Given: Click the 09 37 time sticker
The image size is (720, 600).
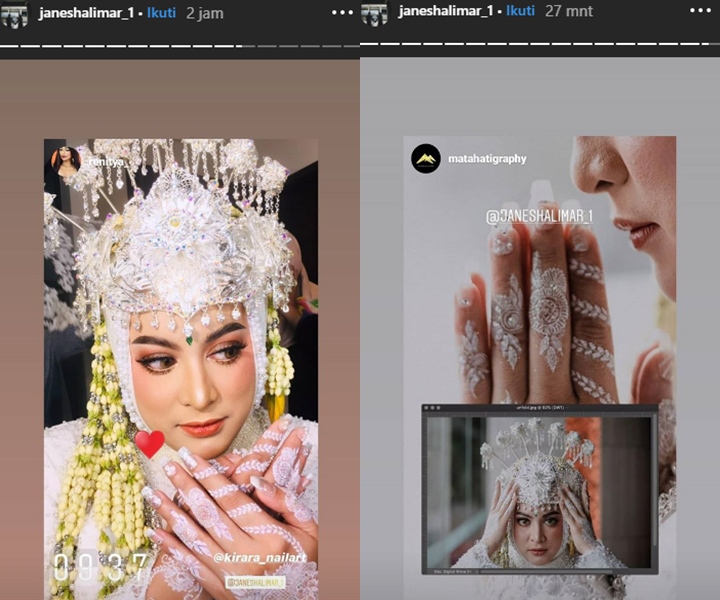Looking at the screenshot, I should click(x=101, y=567).
